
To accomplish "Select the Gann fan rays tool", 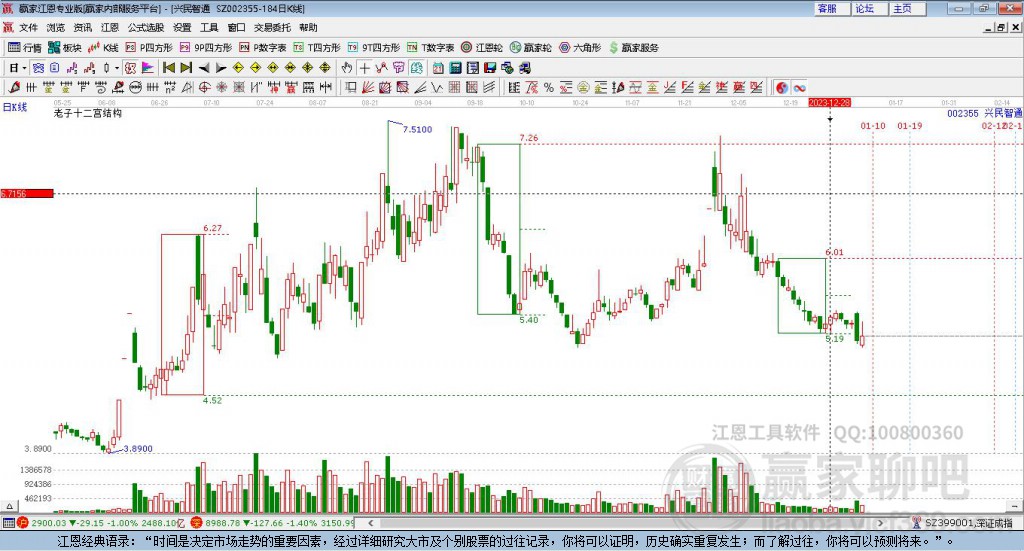I will (x=368, y=87).
